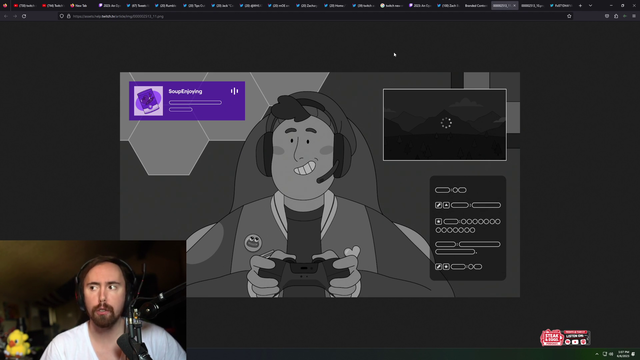Go back using the back arrow
This screenshot has width=640, height=360.
(6, 16)
